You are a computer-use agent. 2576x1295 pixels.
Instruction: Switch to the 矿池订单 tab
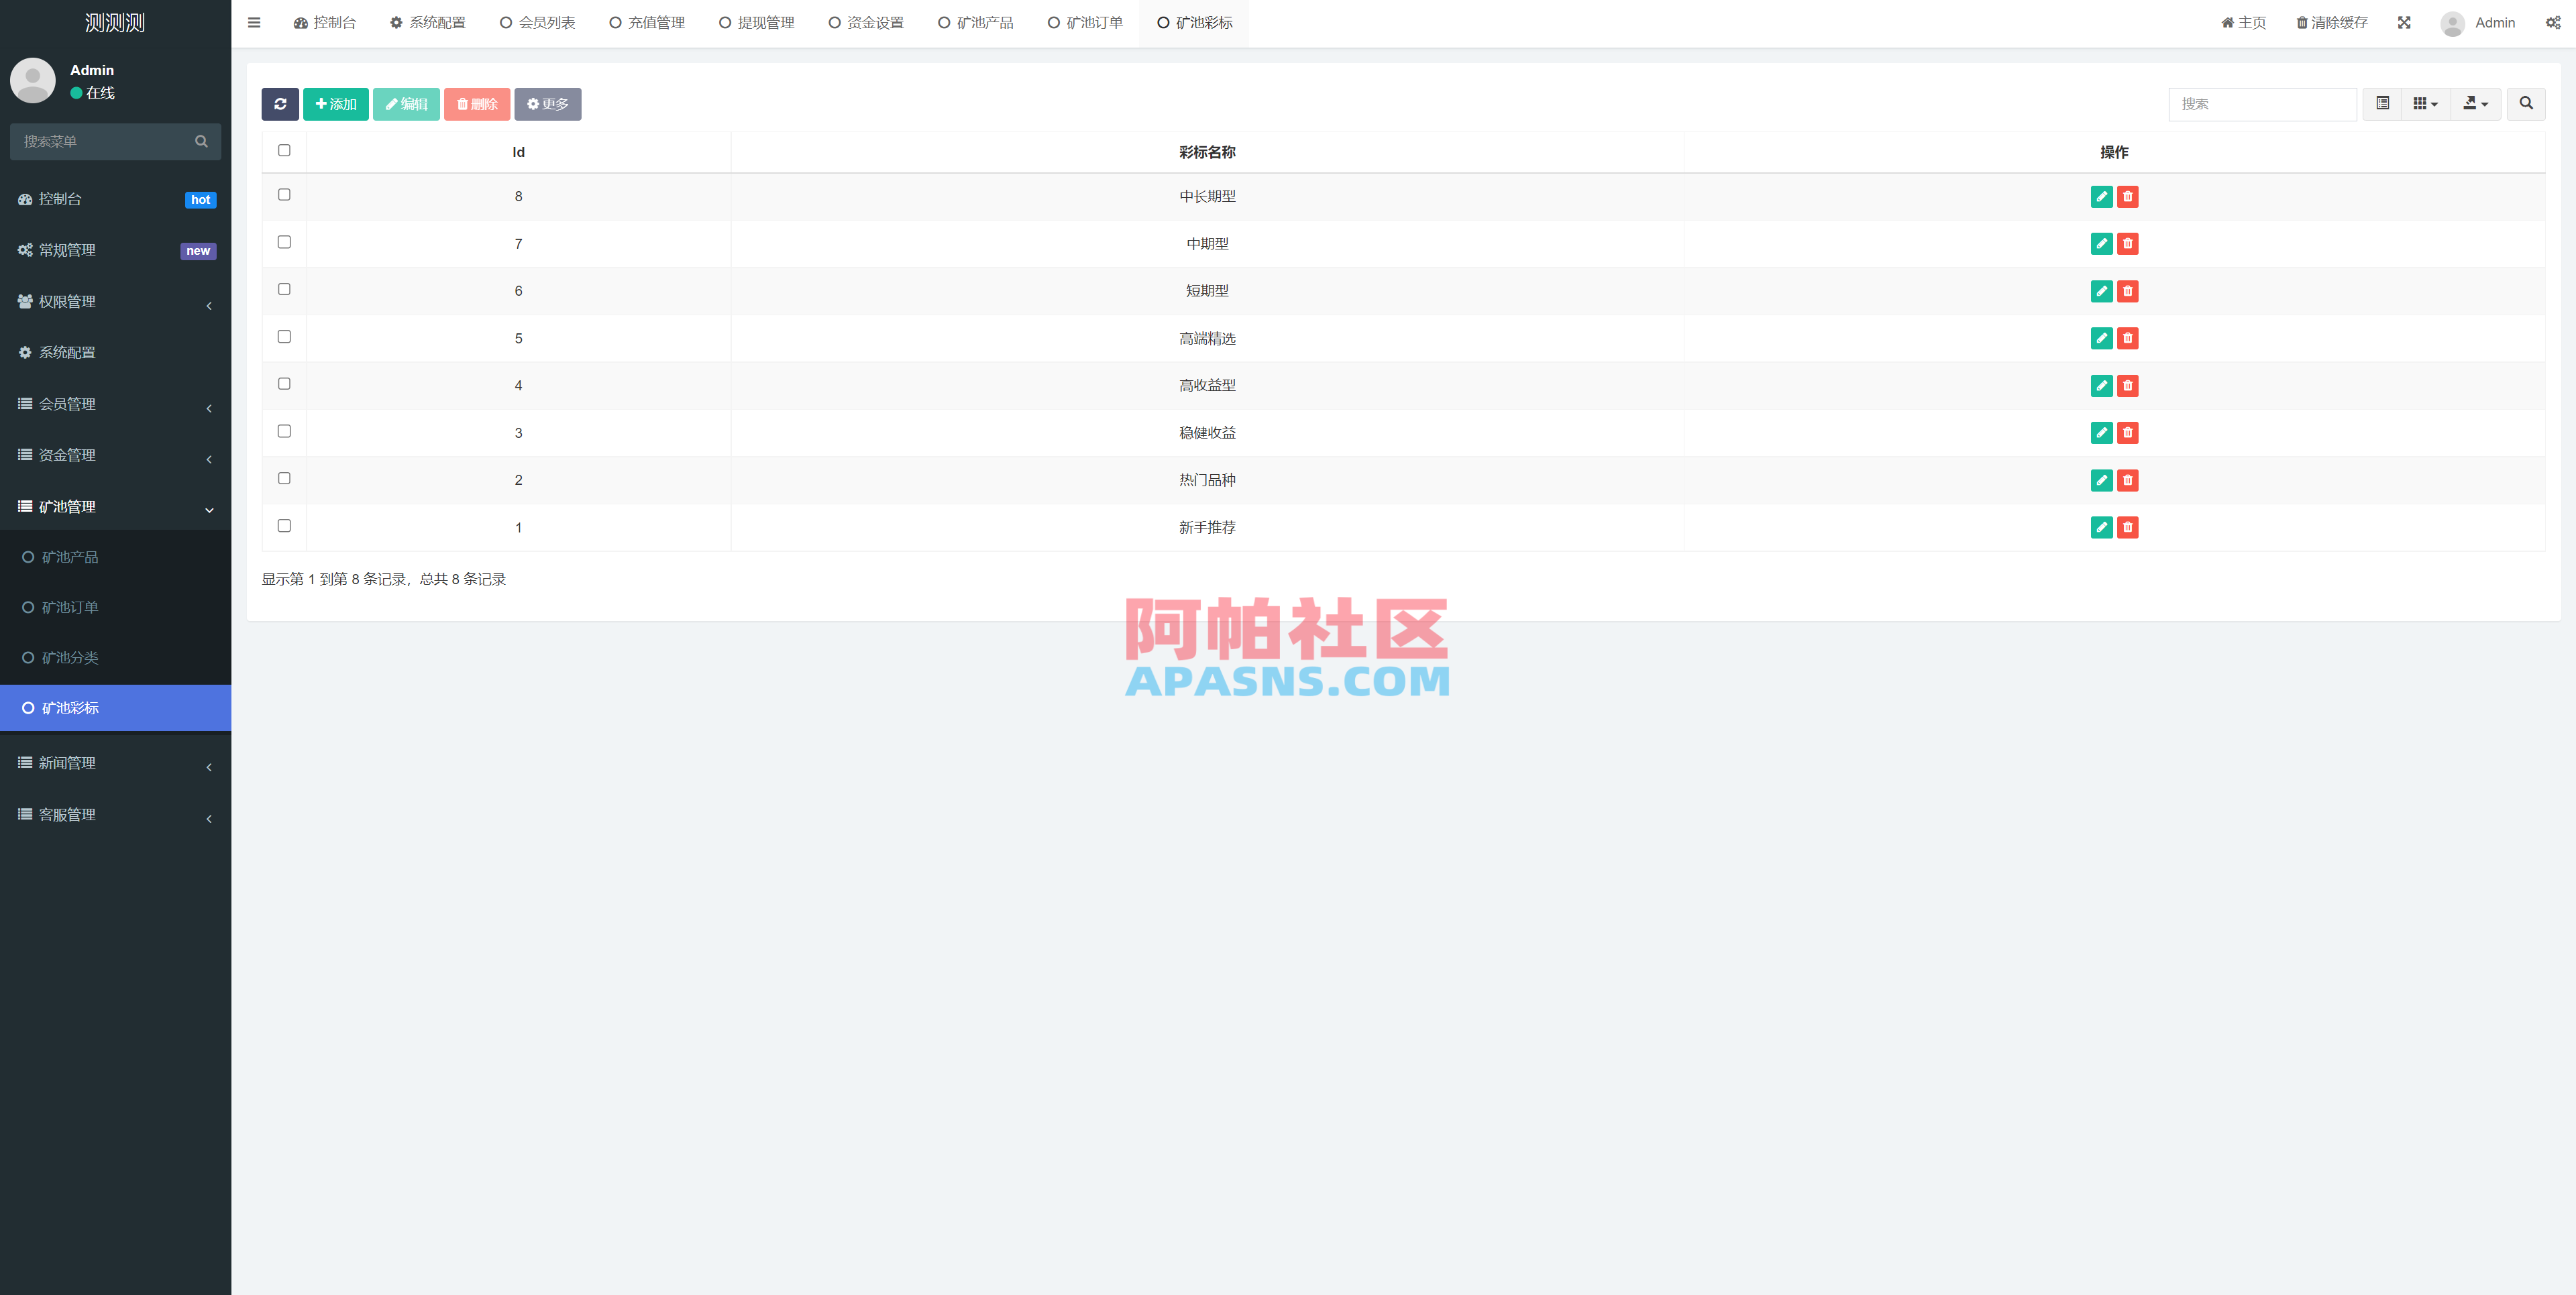[x=1085, y=22]
